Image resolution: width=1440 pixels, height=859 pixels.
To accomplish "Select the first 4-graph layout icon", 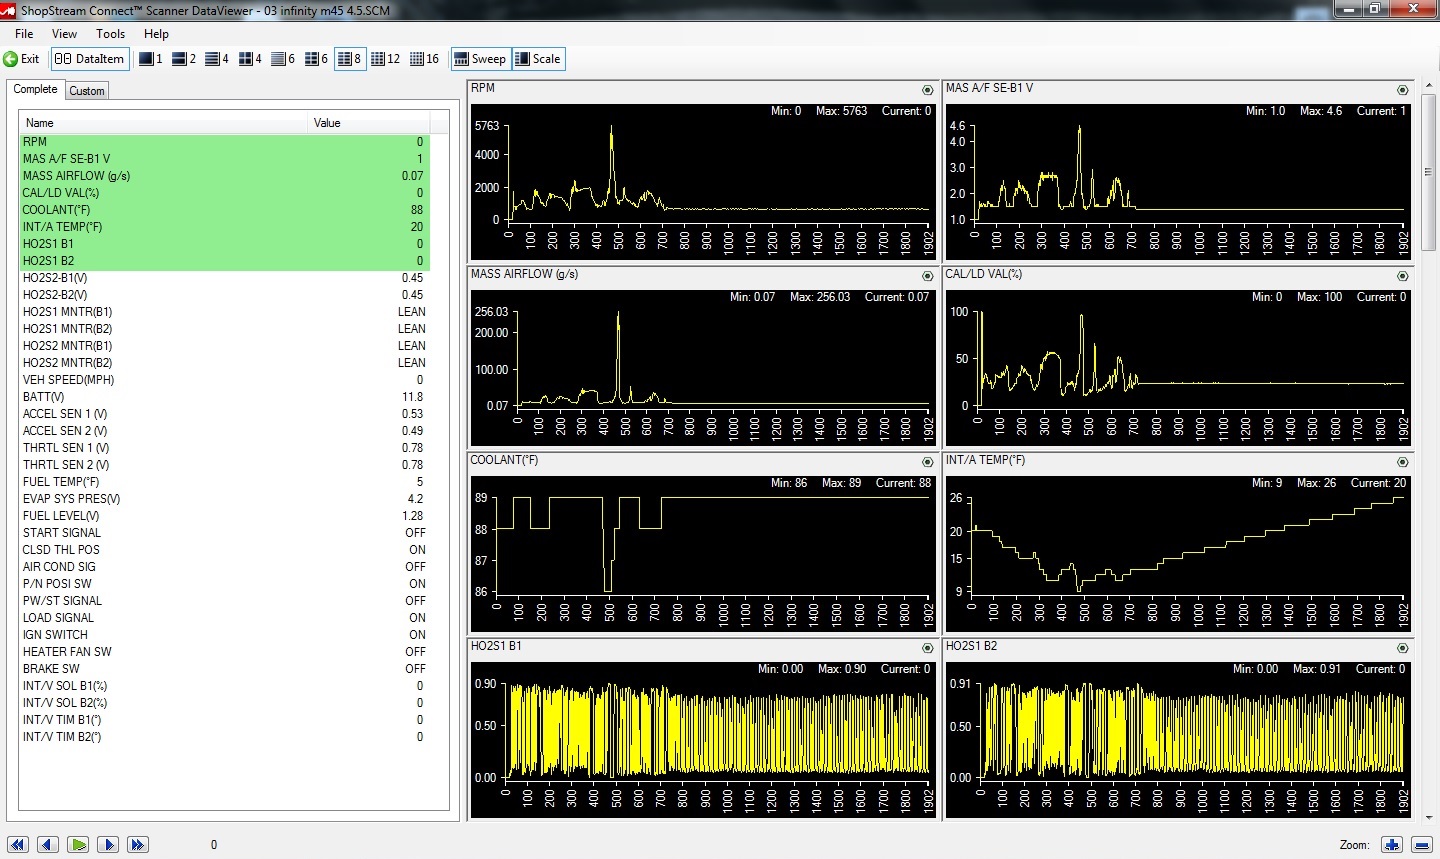I will point(216,59).
